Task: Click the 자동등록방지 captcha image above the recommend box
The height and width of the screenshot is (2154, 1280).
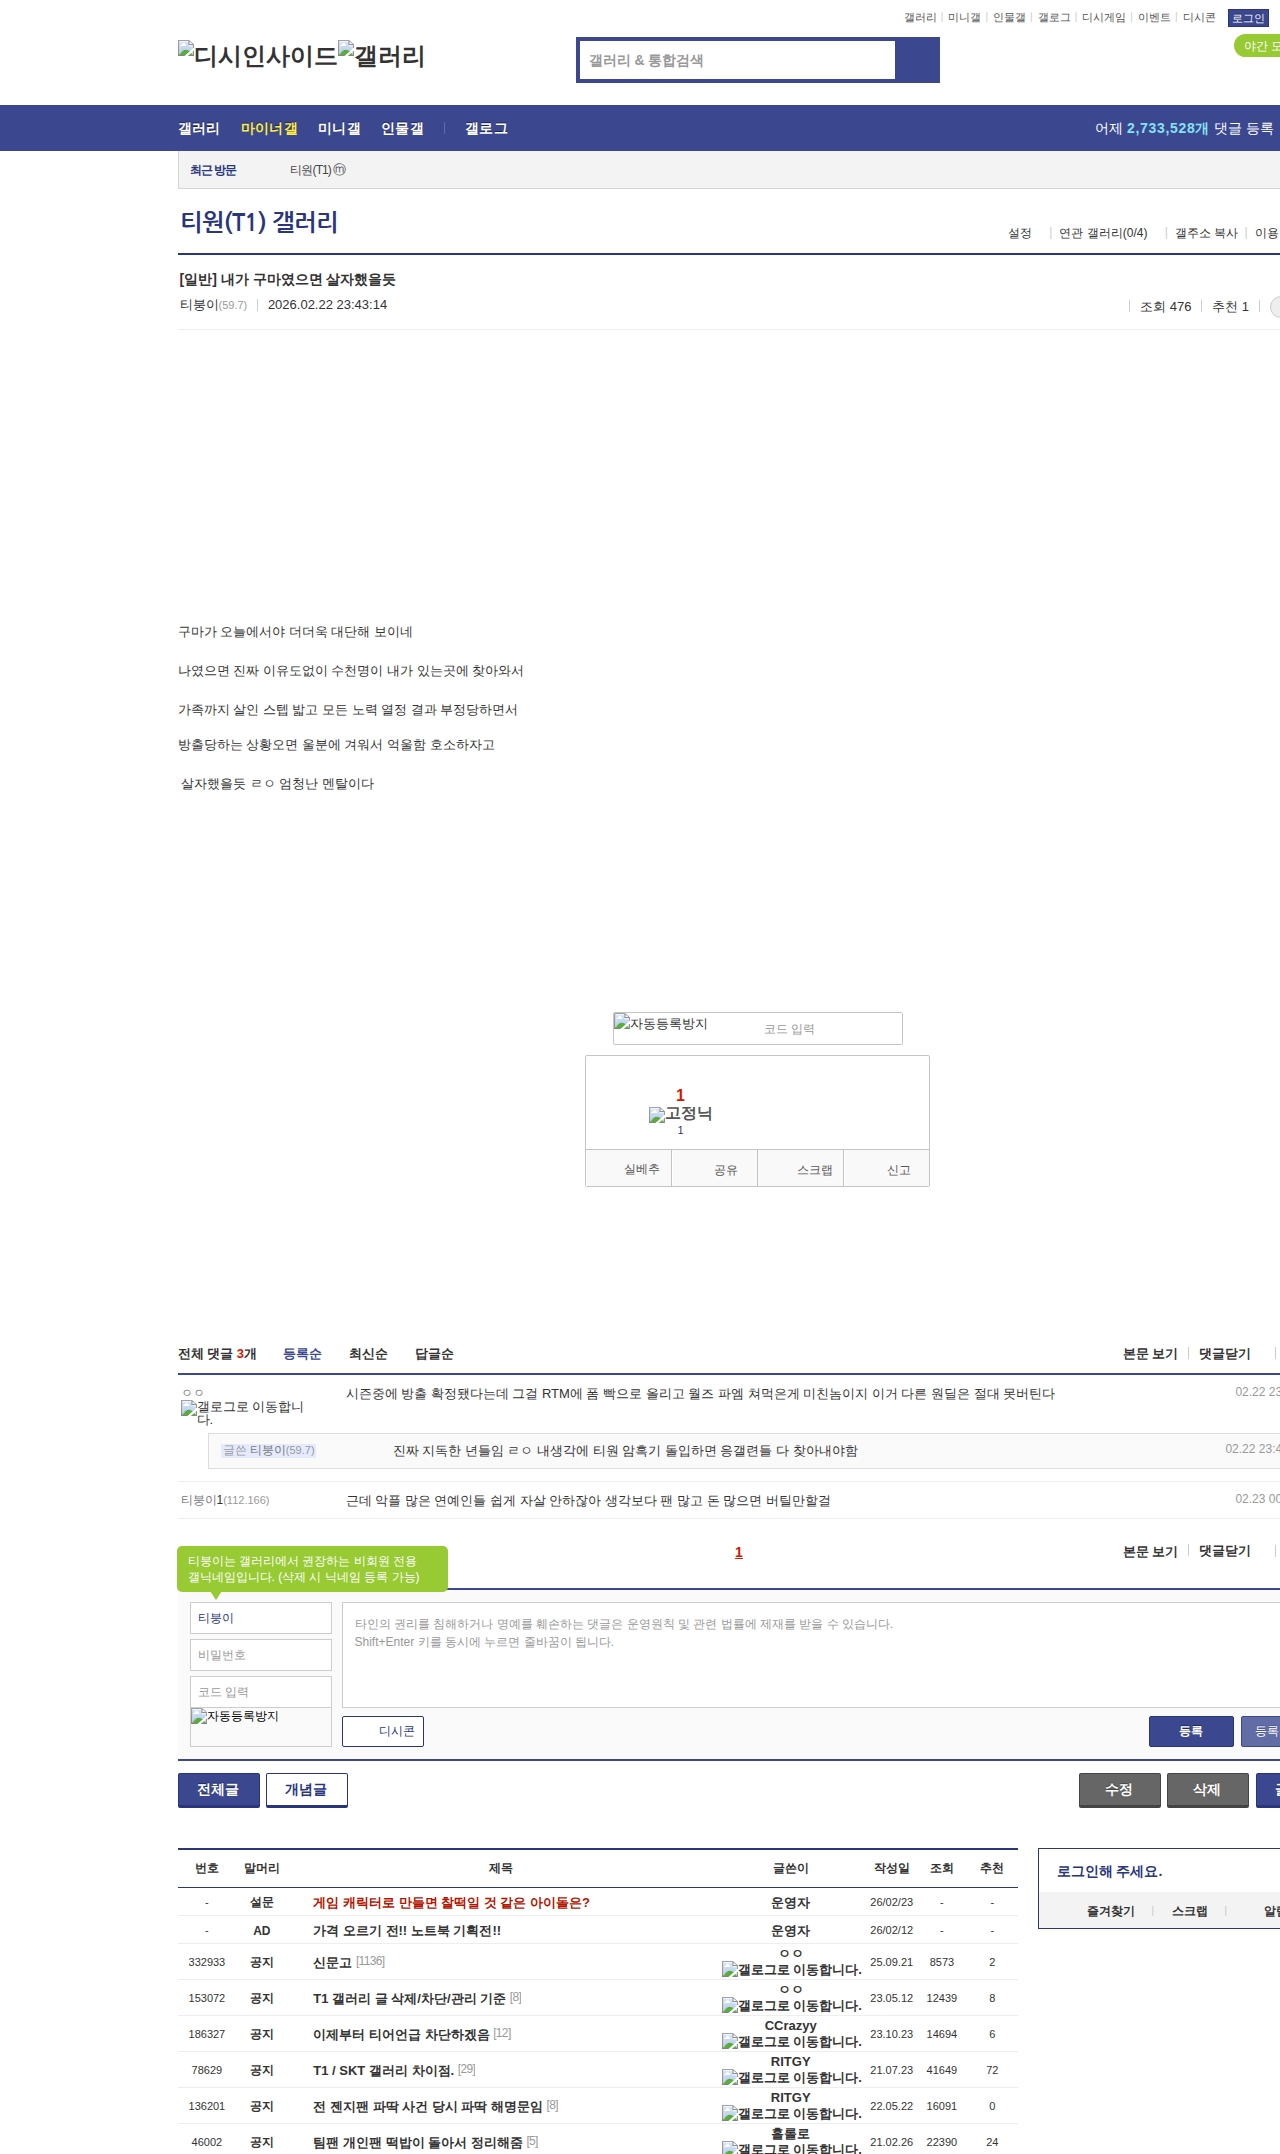Action: click(x=661, y=1024)
